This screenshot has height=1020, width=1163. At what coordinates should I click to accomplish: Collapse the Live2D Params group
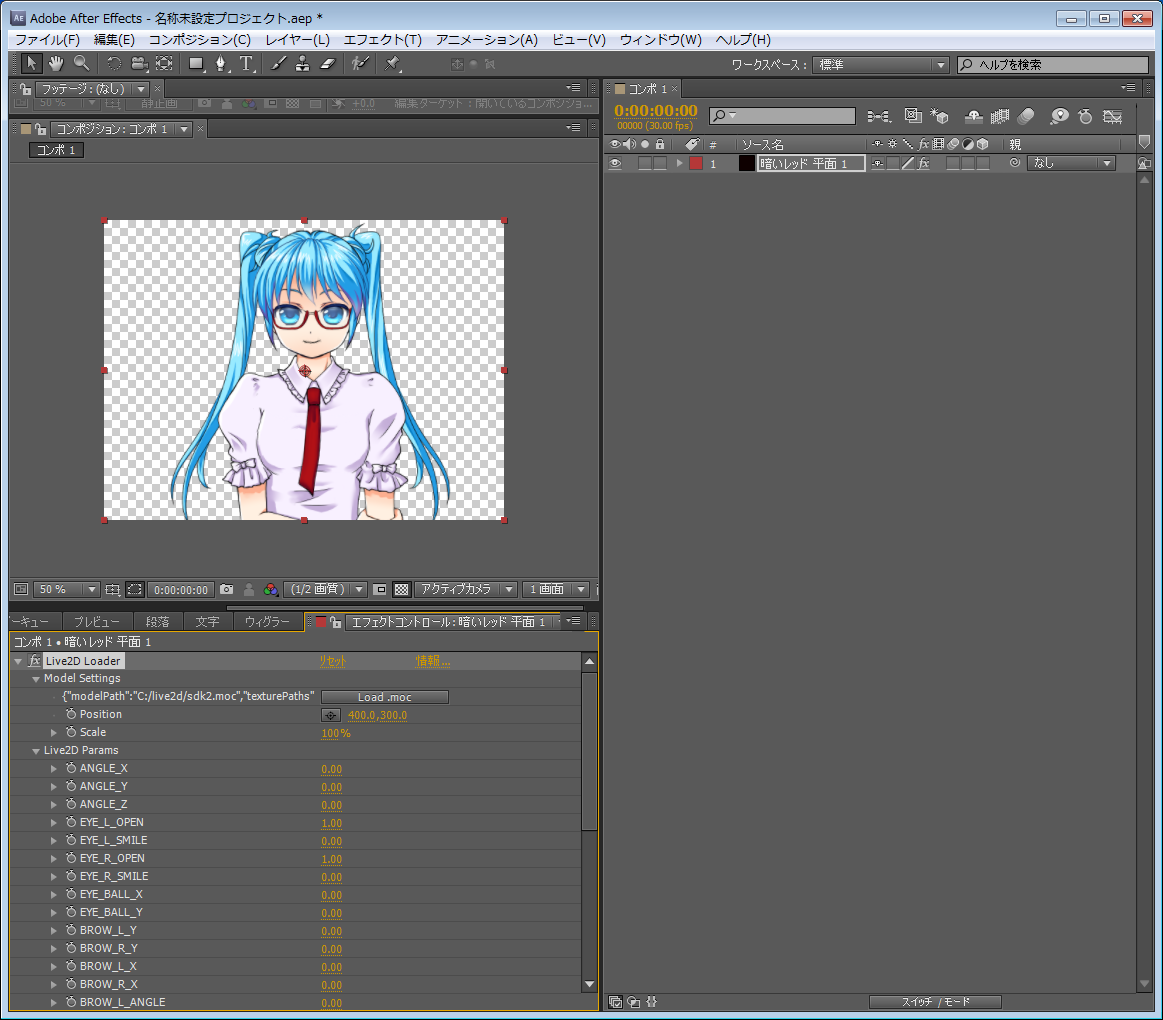click(36, 751)
